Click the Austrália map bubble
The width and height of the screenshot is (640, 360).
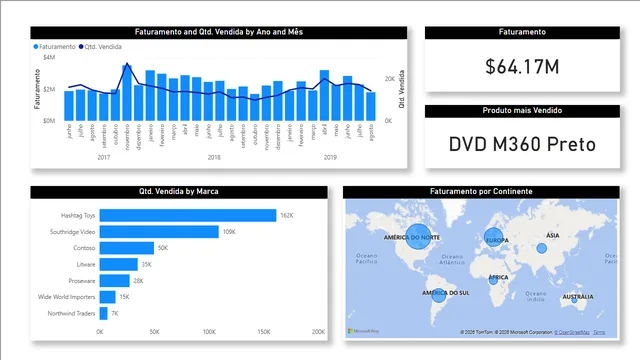click(x=574, y=300)
